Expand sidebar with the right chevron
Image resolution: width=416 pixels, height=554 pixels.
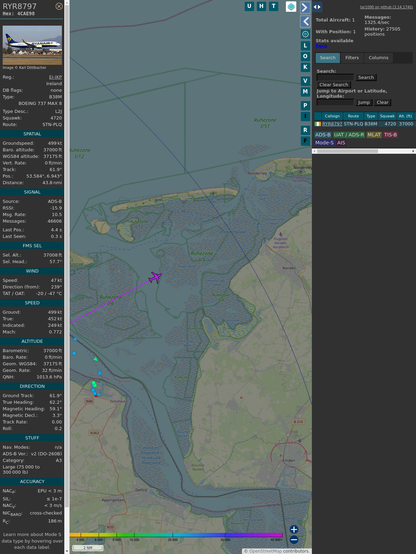pyautogui.click(x=305, y=7)
